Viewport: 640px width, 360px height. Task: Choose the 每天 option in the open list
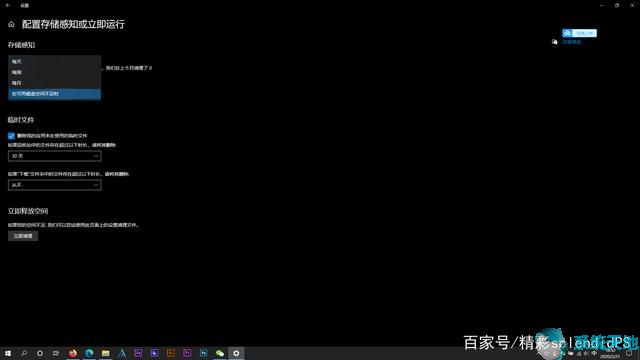[x=54, y=61]
